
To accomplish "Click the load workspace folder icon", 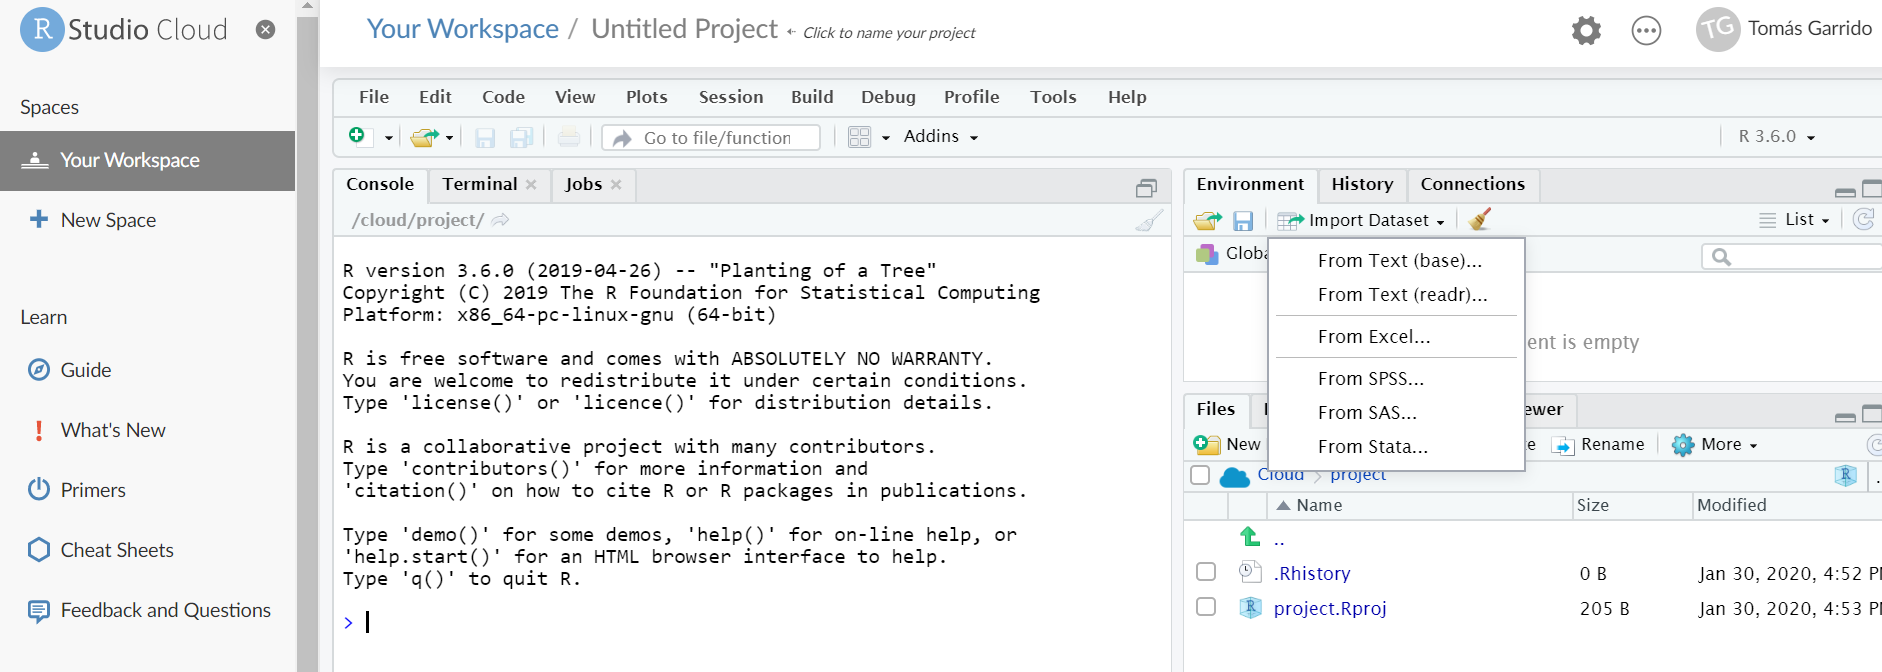I will tap(1208, 220).
